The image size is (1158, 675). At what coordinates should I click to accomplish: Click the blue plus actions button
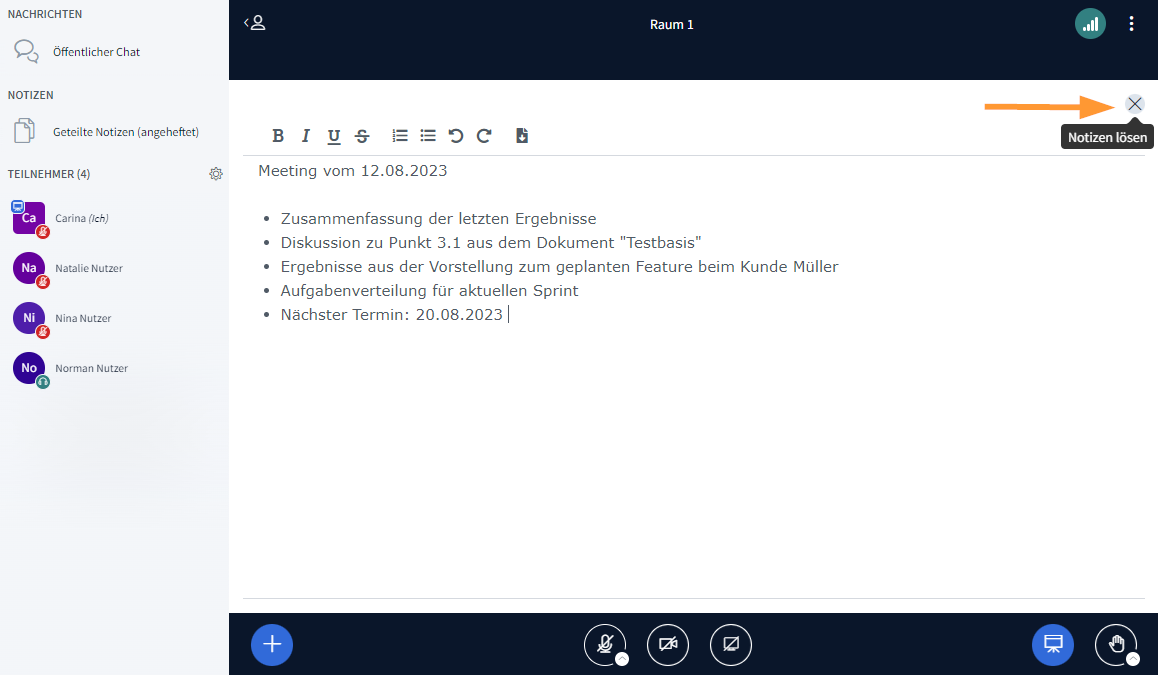click(272, 644)
